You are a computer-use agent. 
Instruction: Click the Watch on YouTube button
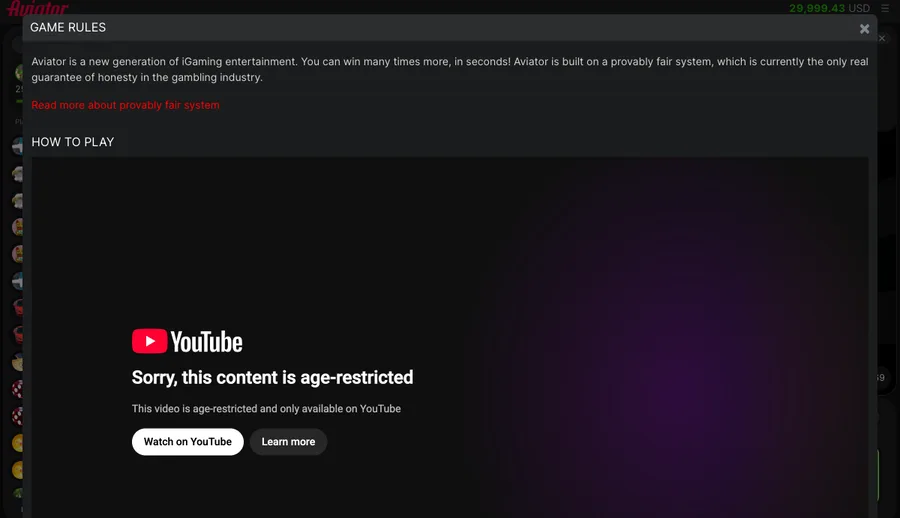pyautogui.click(x=188, y=442)
